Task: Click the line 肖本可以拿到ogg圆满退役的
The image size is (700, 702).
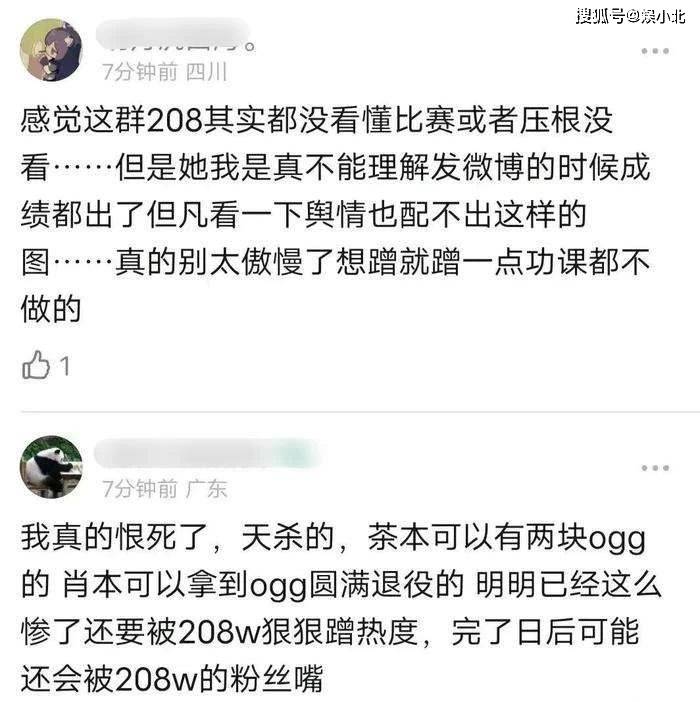Action: [x=263, y=584]
